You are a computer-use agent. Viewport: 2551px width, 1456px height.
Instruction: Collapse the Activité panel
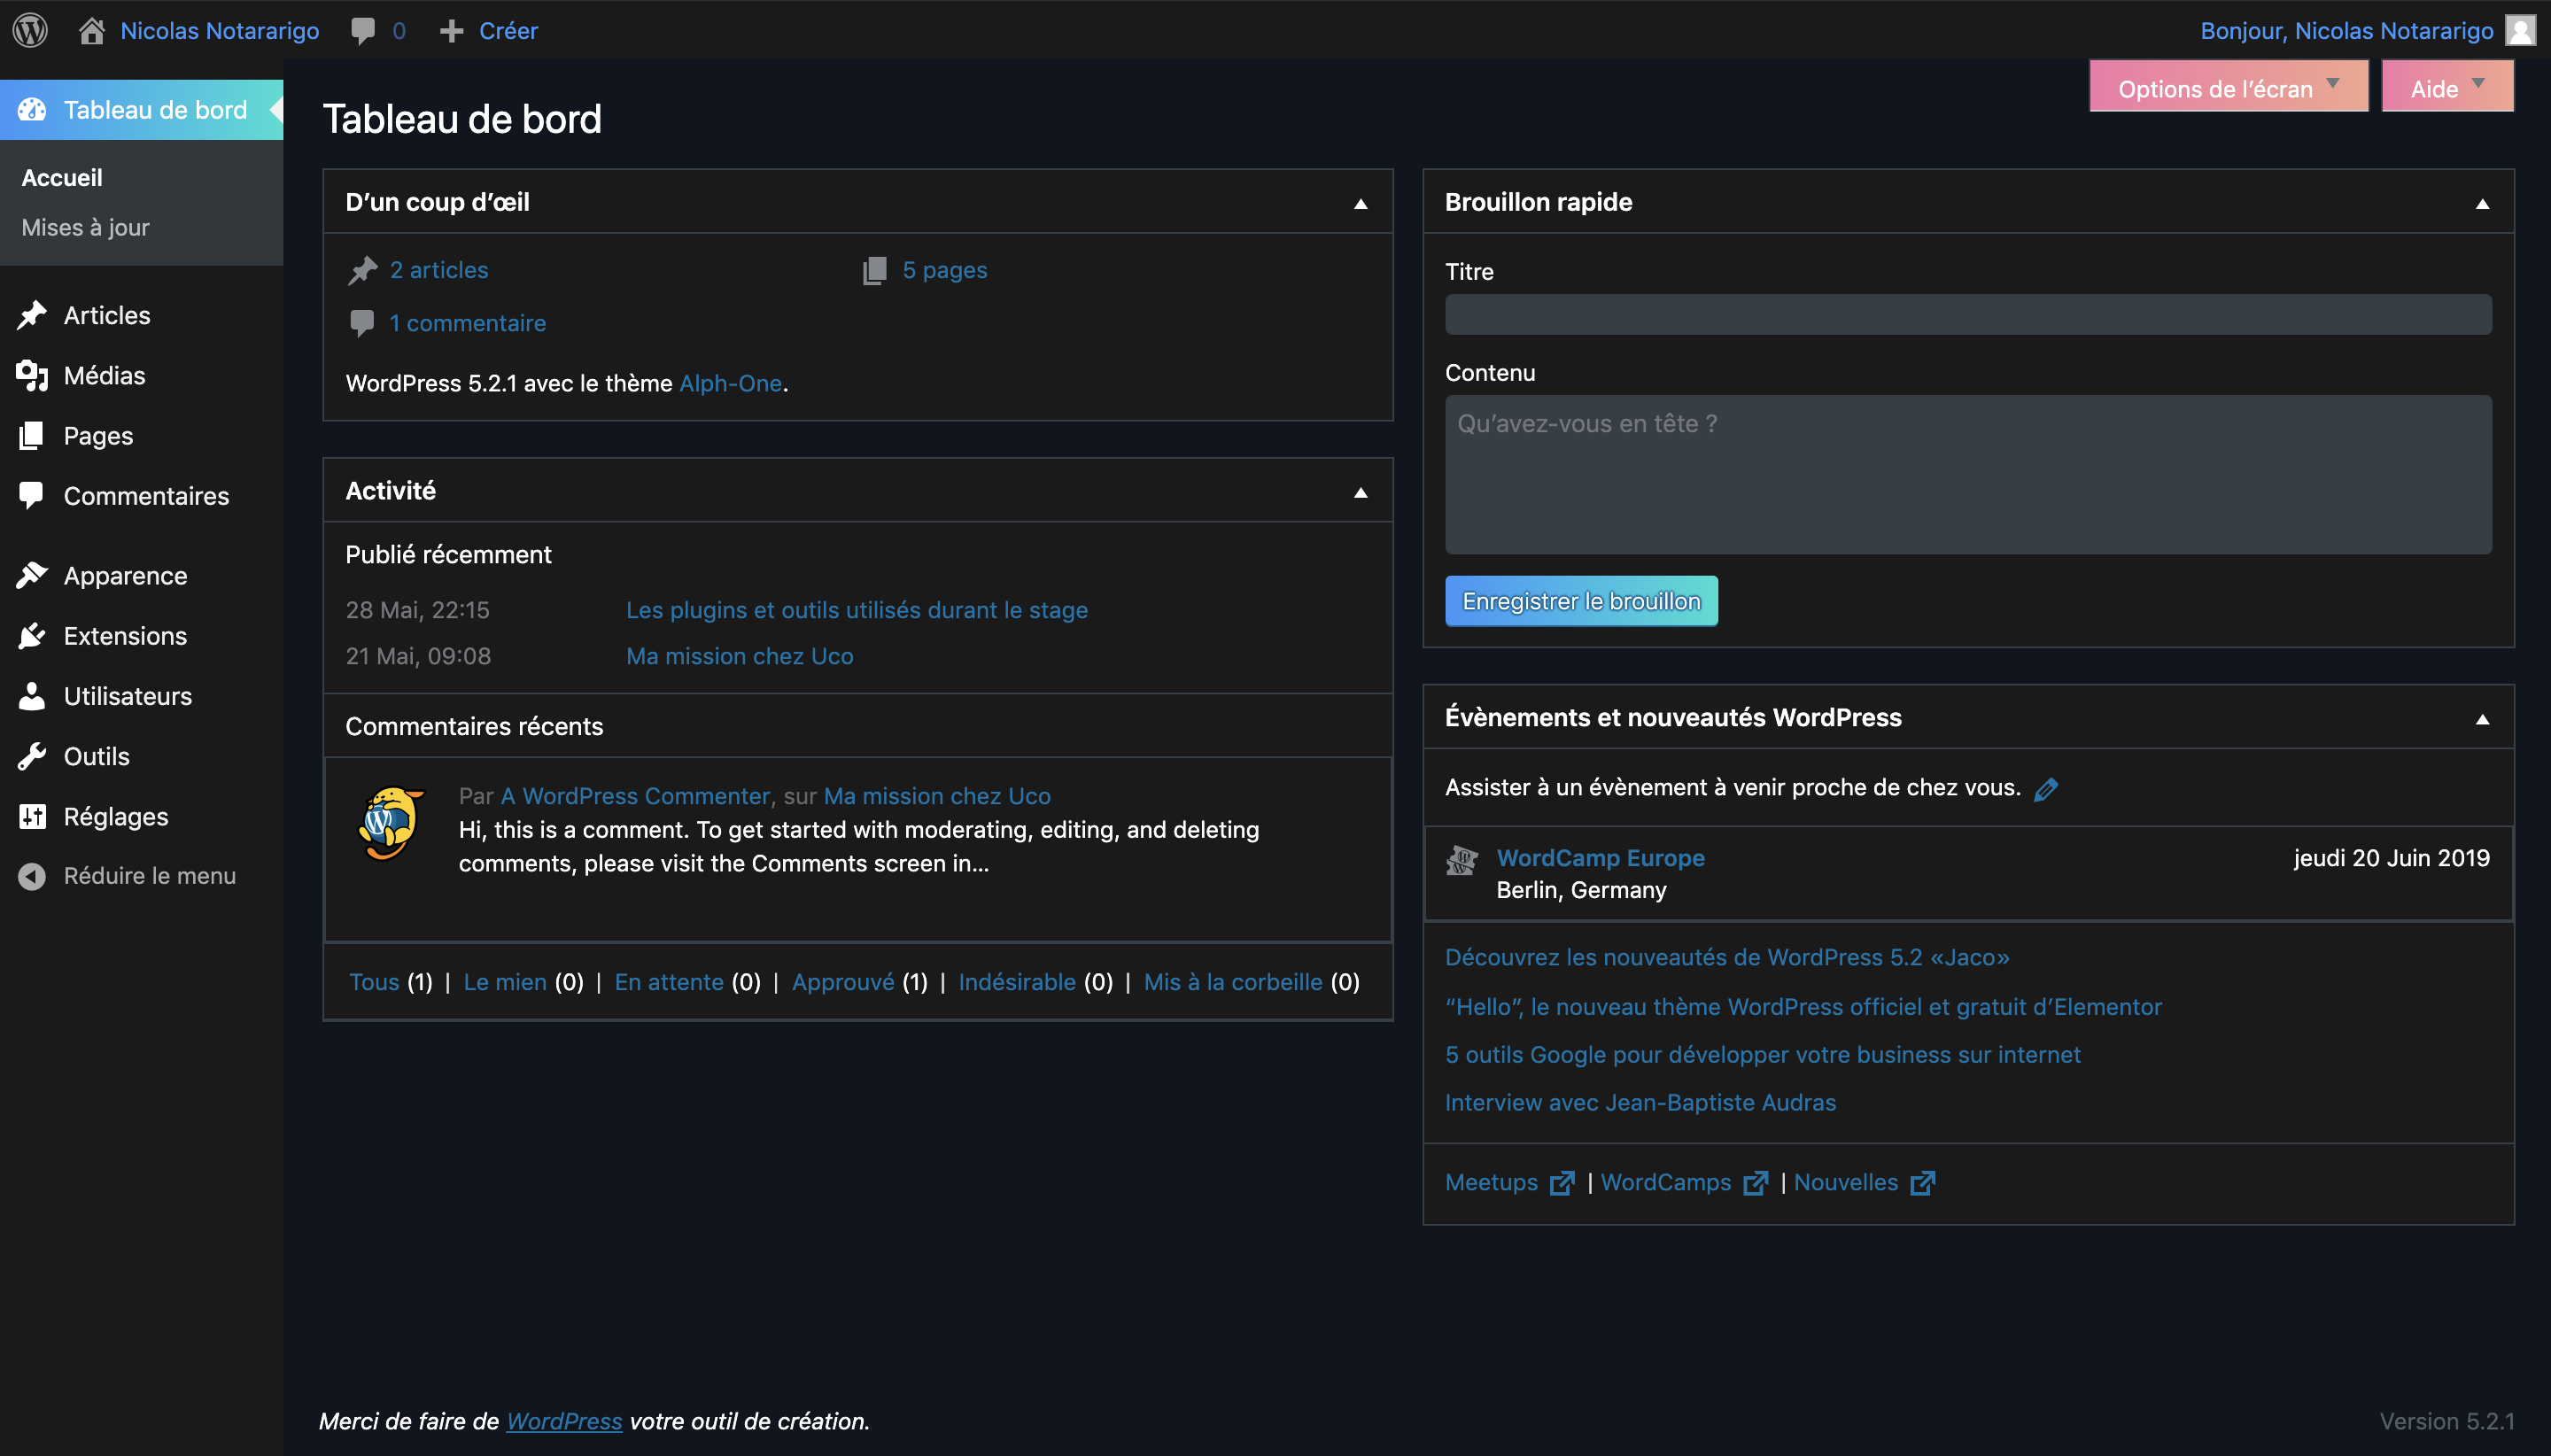click(1360, 492)
